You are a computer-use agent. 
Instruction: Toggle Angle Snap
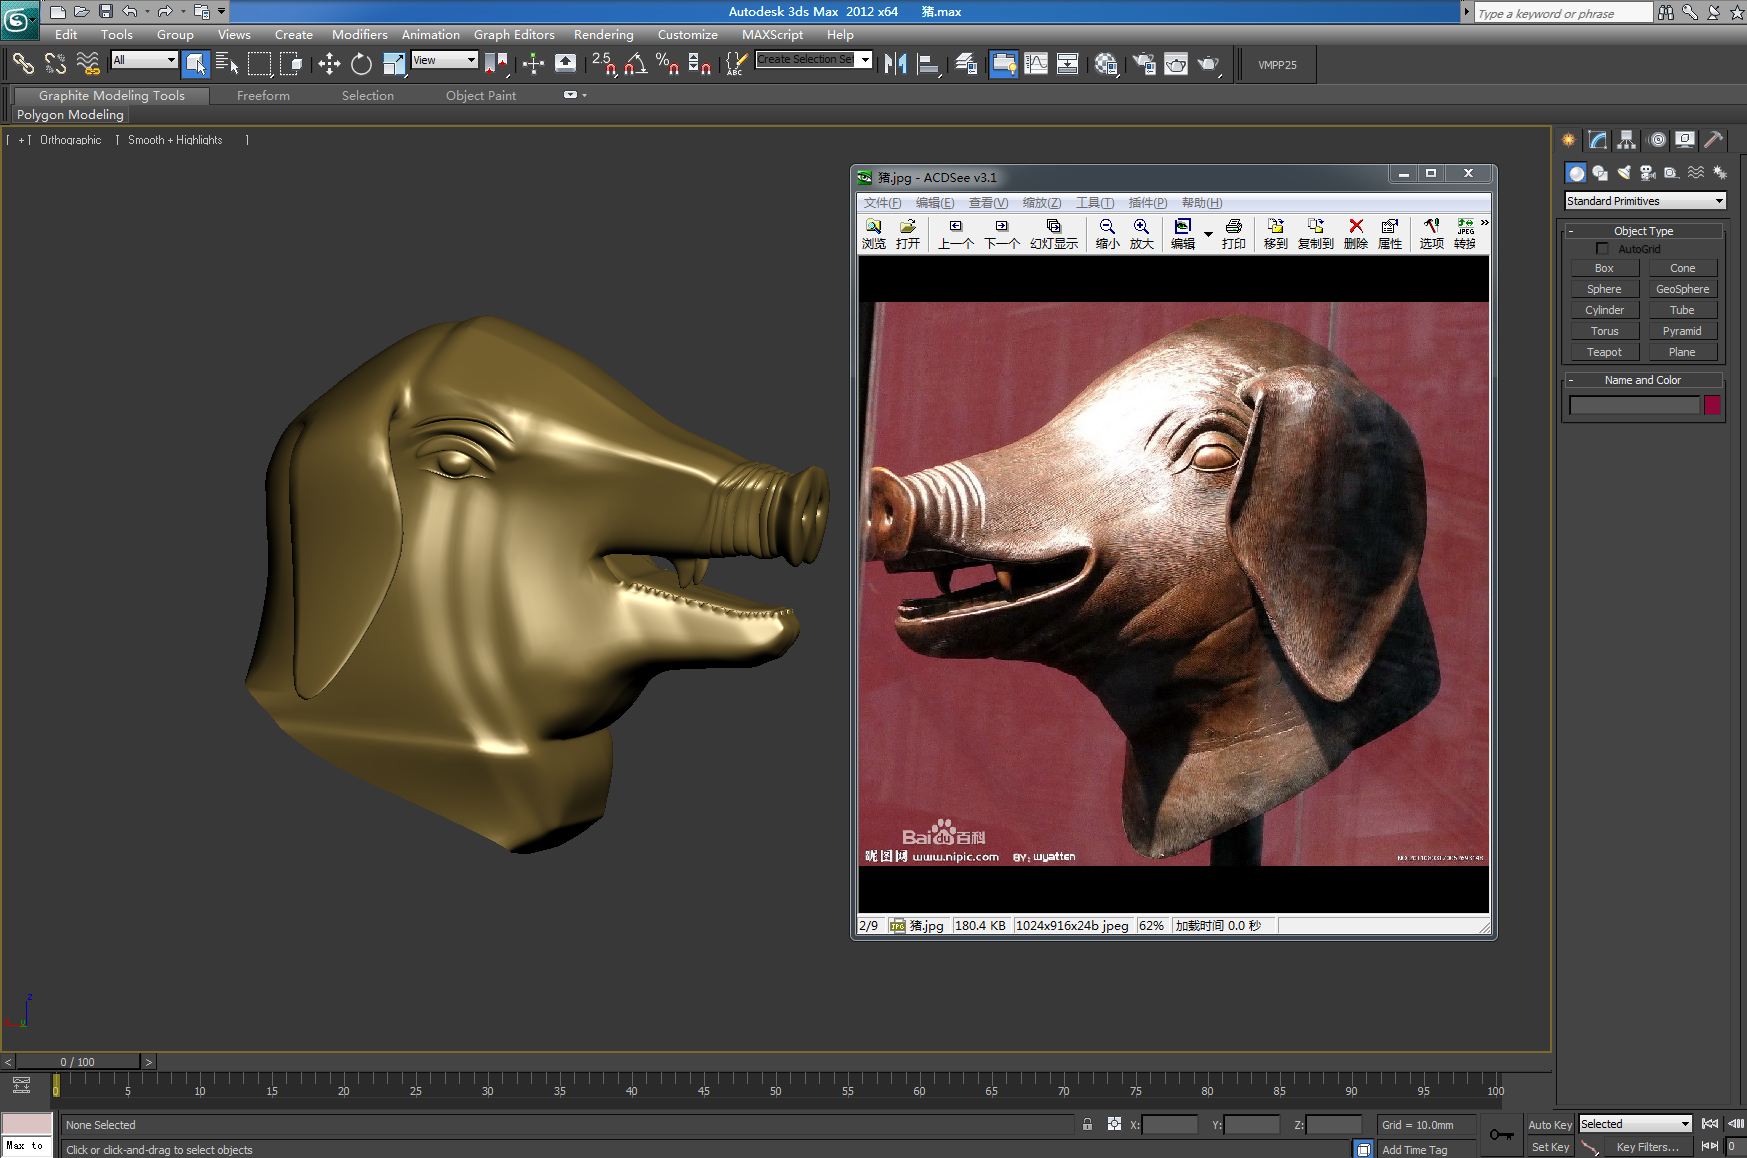[635, 64]
